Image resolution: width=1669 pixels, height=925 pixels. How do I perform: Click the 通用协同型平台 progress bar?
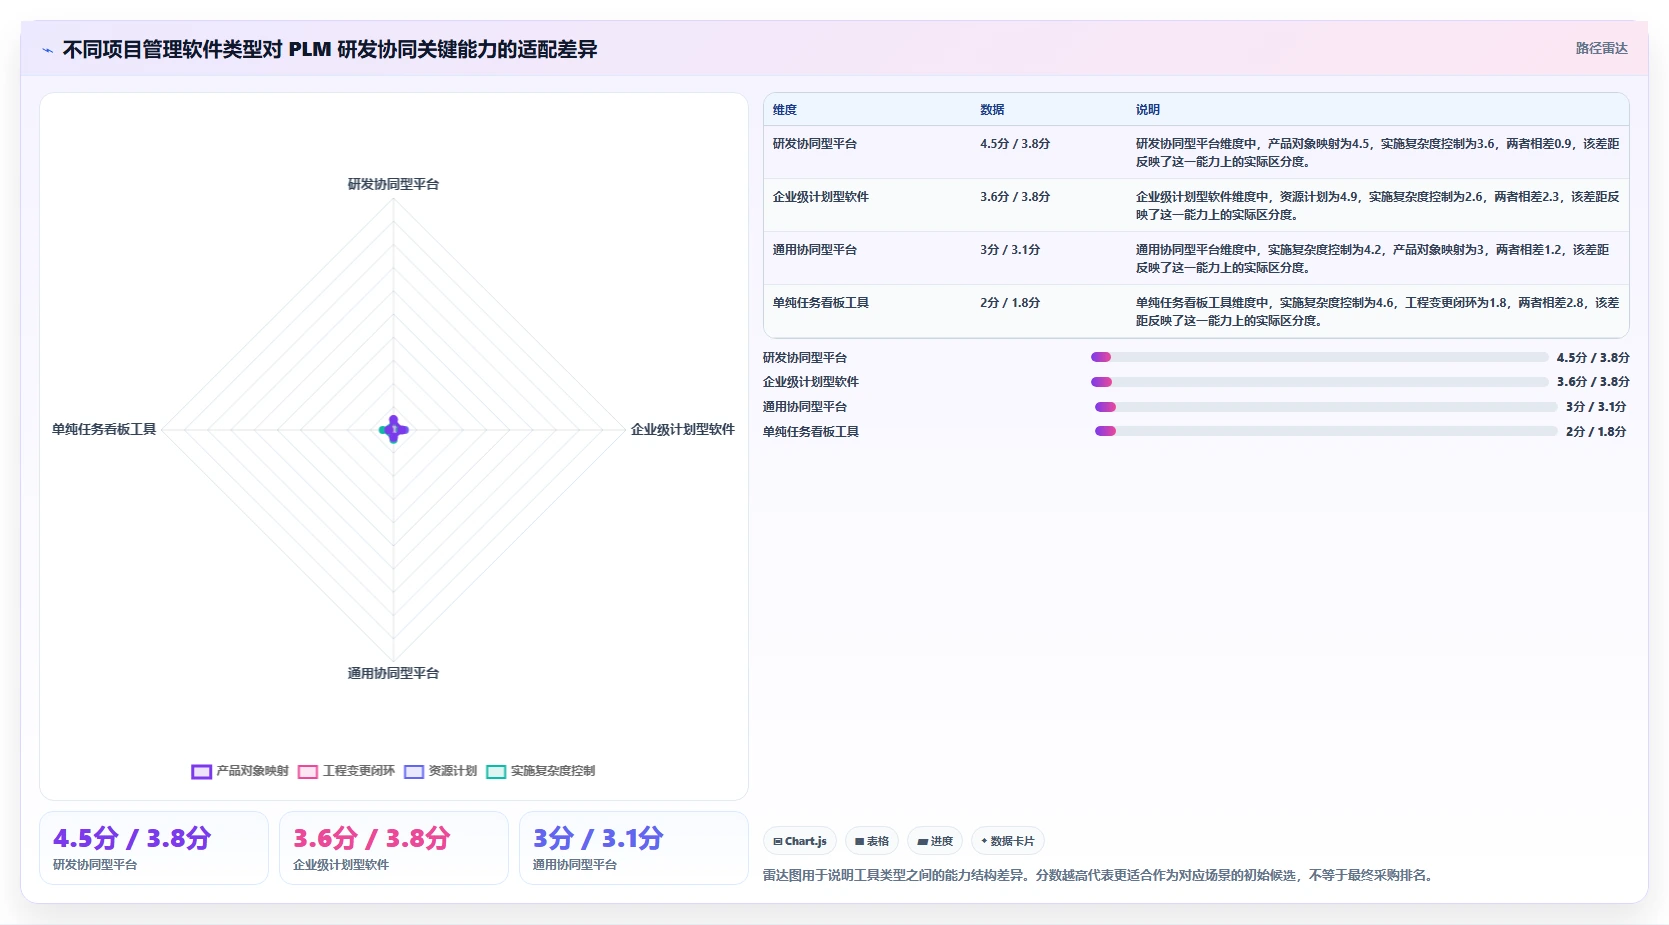coord(1326,407)
